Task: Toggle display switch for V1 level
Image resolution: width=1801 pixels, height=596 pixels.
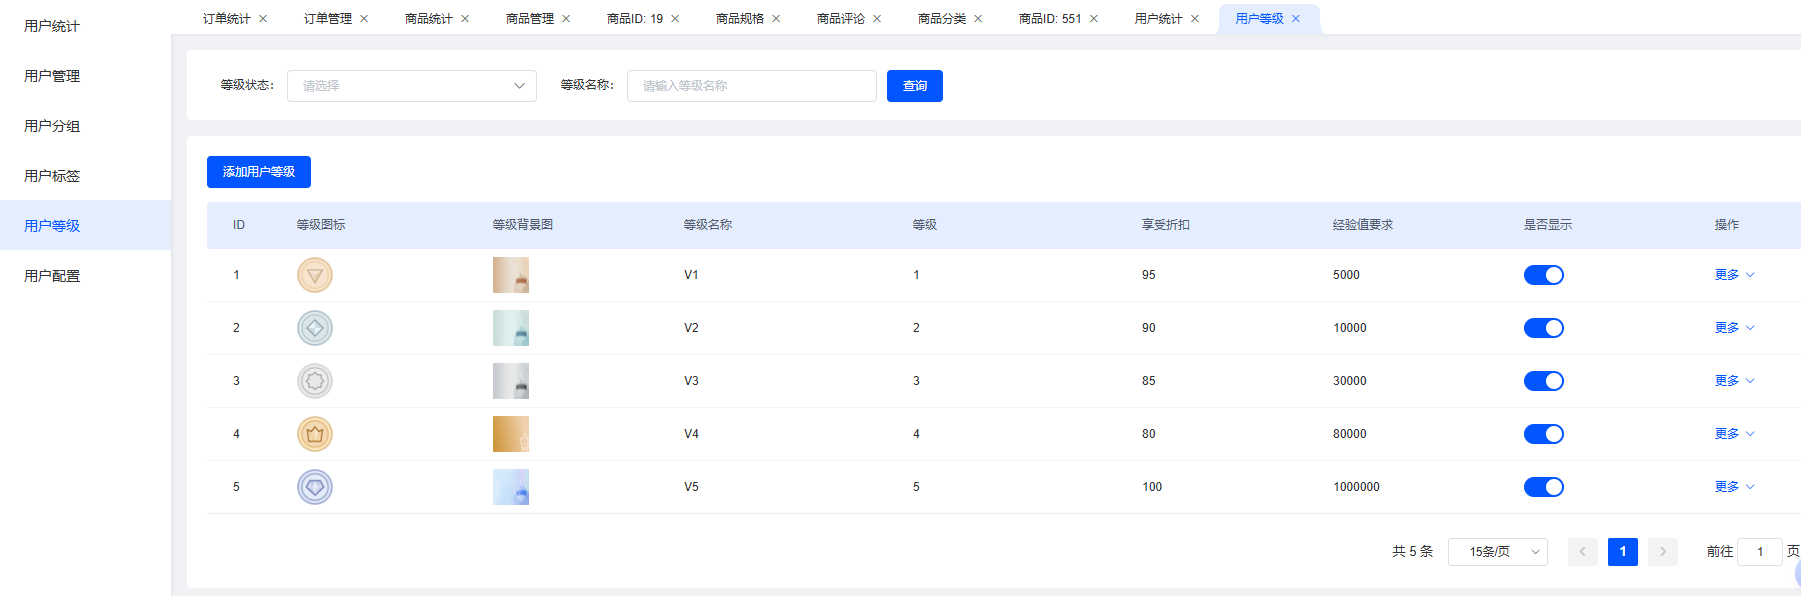Action: [1543, 275]
